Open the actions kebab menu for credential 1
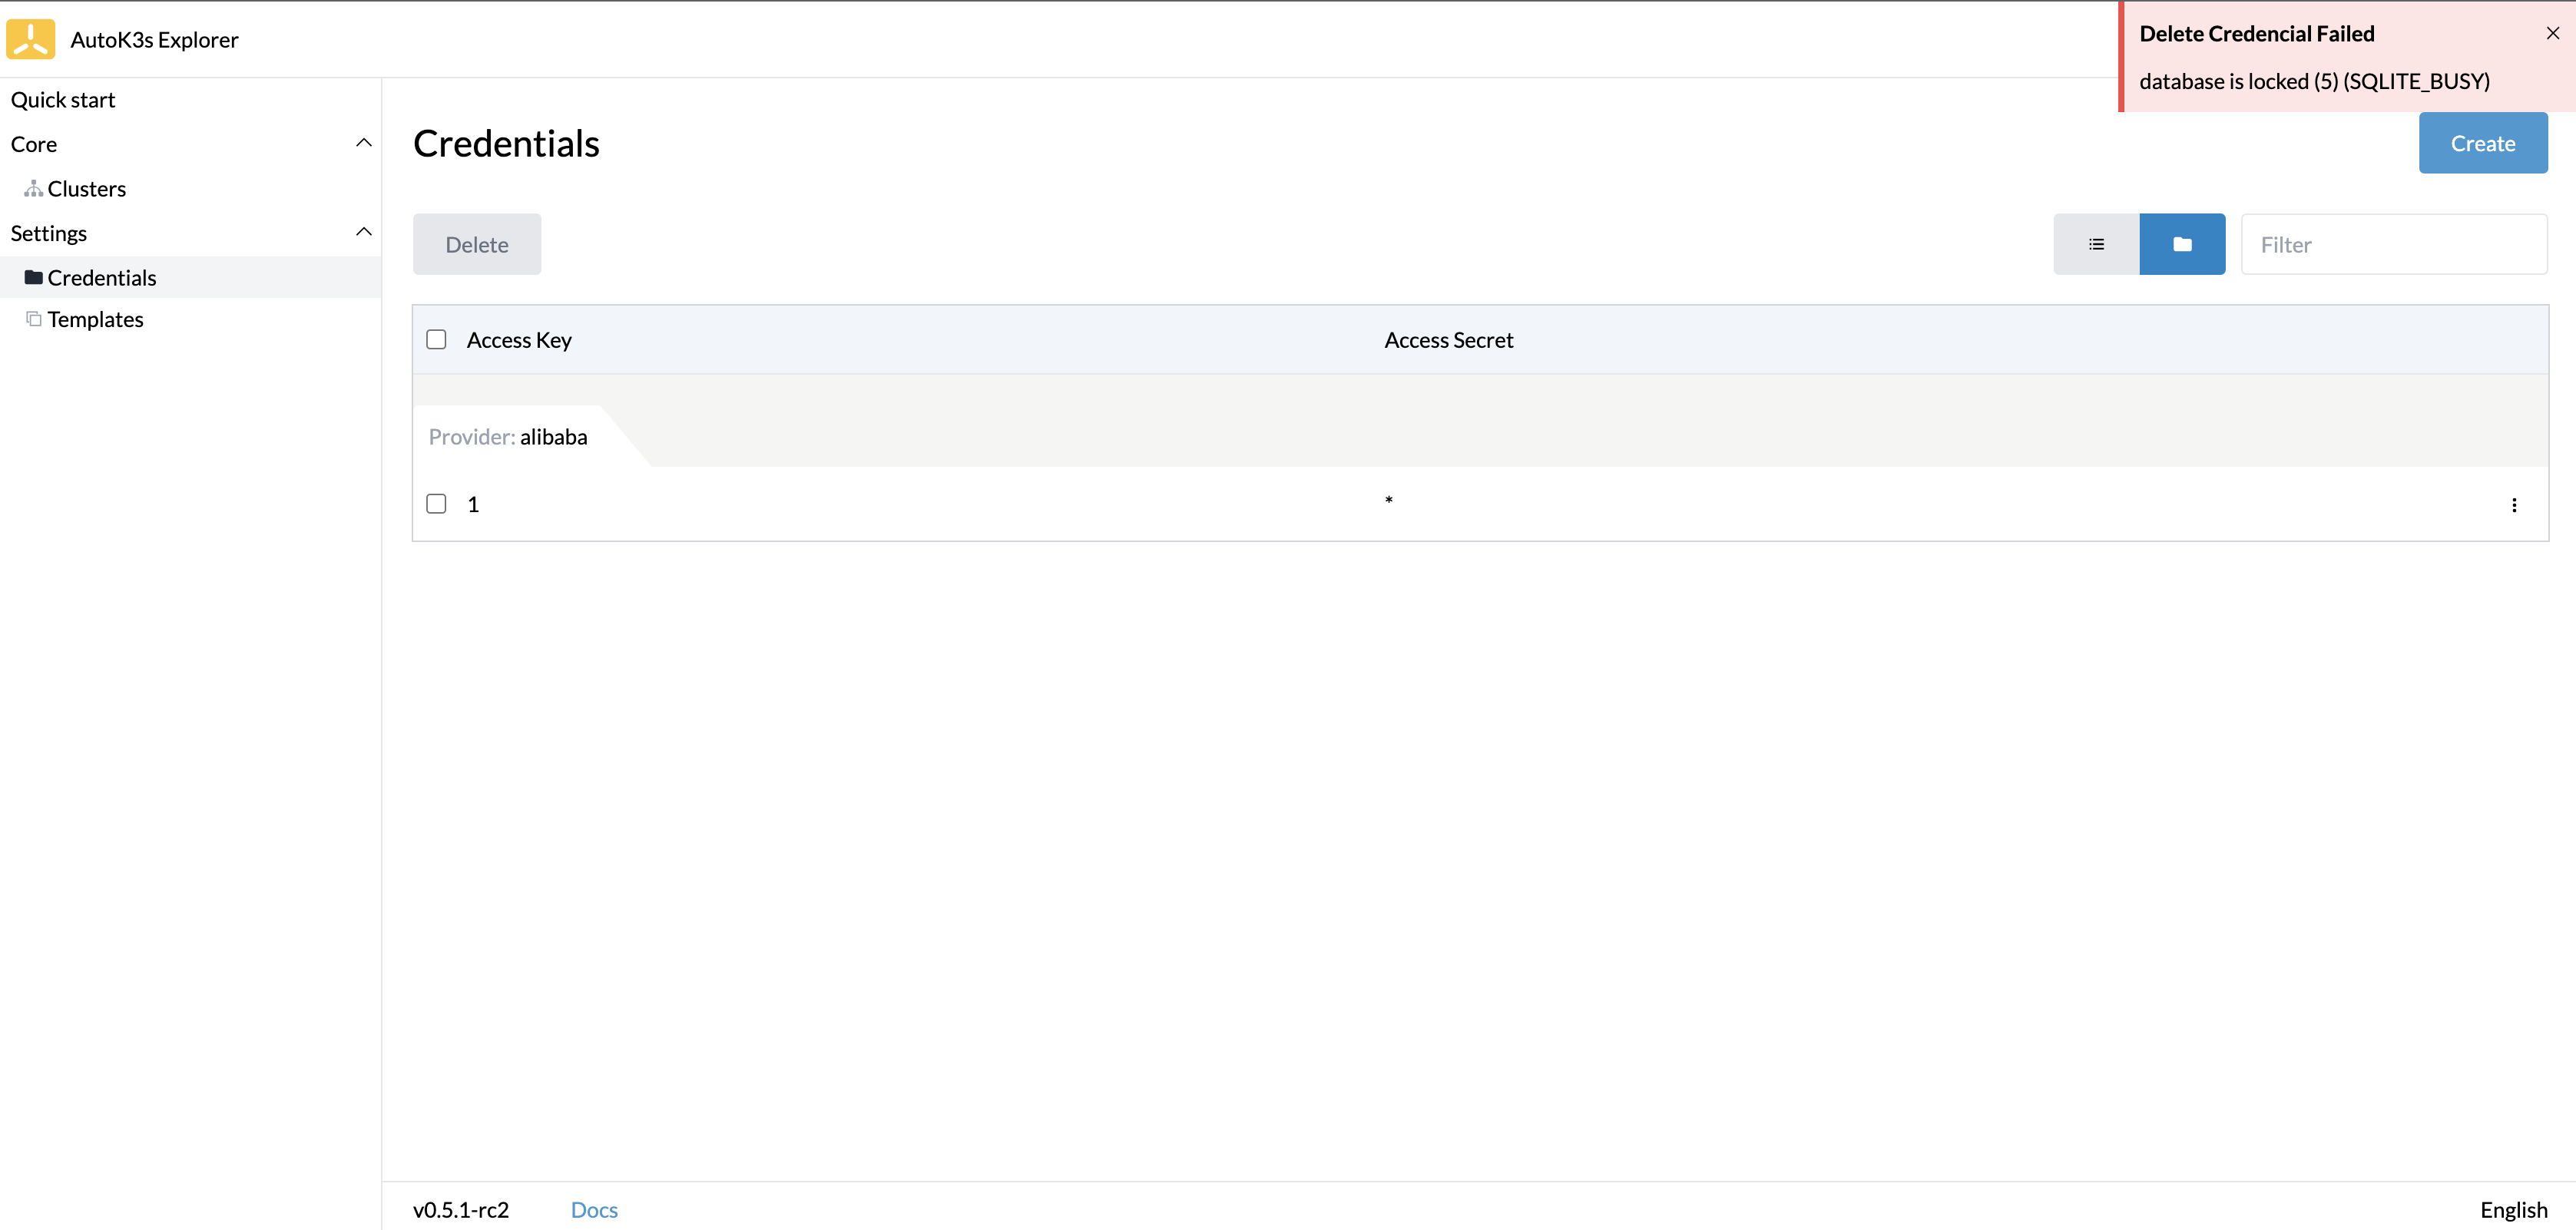2576x1230 pixels. [2514, 505]
